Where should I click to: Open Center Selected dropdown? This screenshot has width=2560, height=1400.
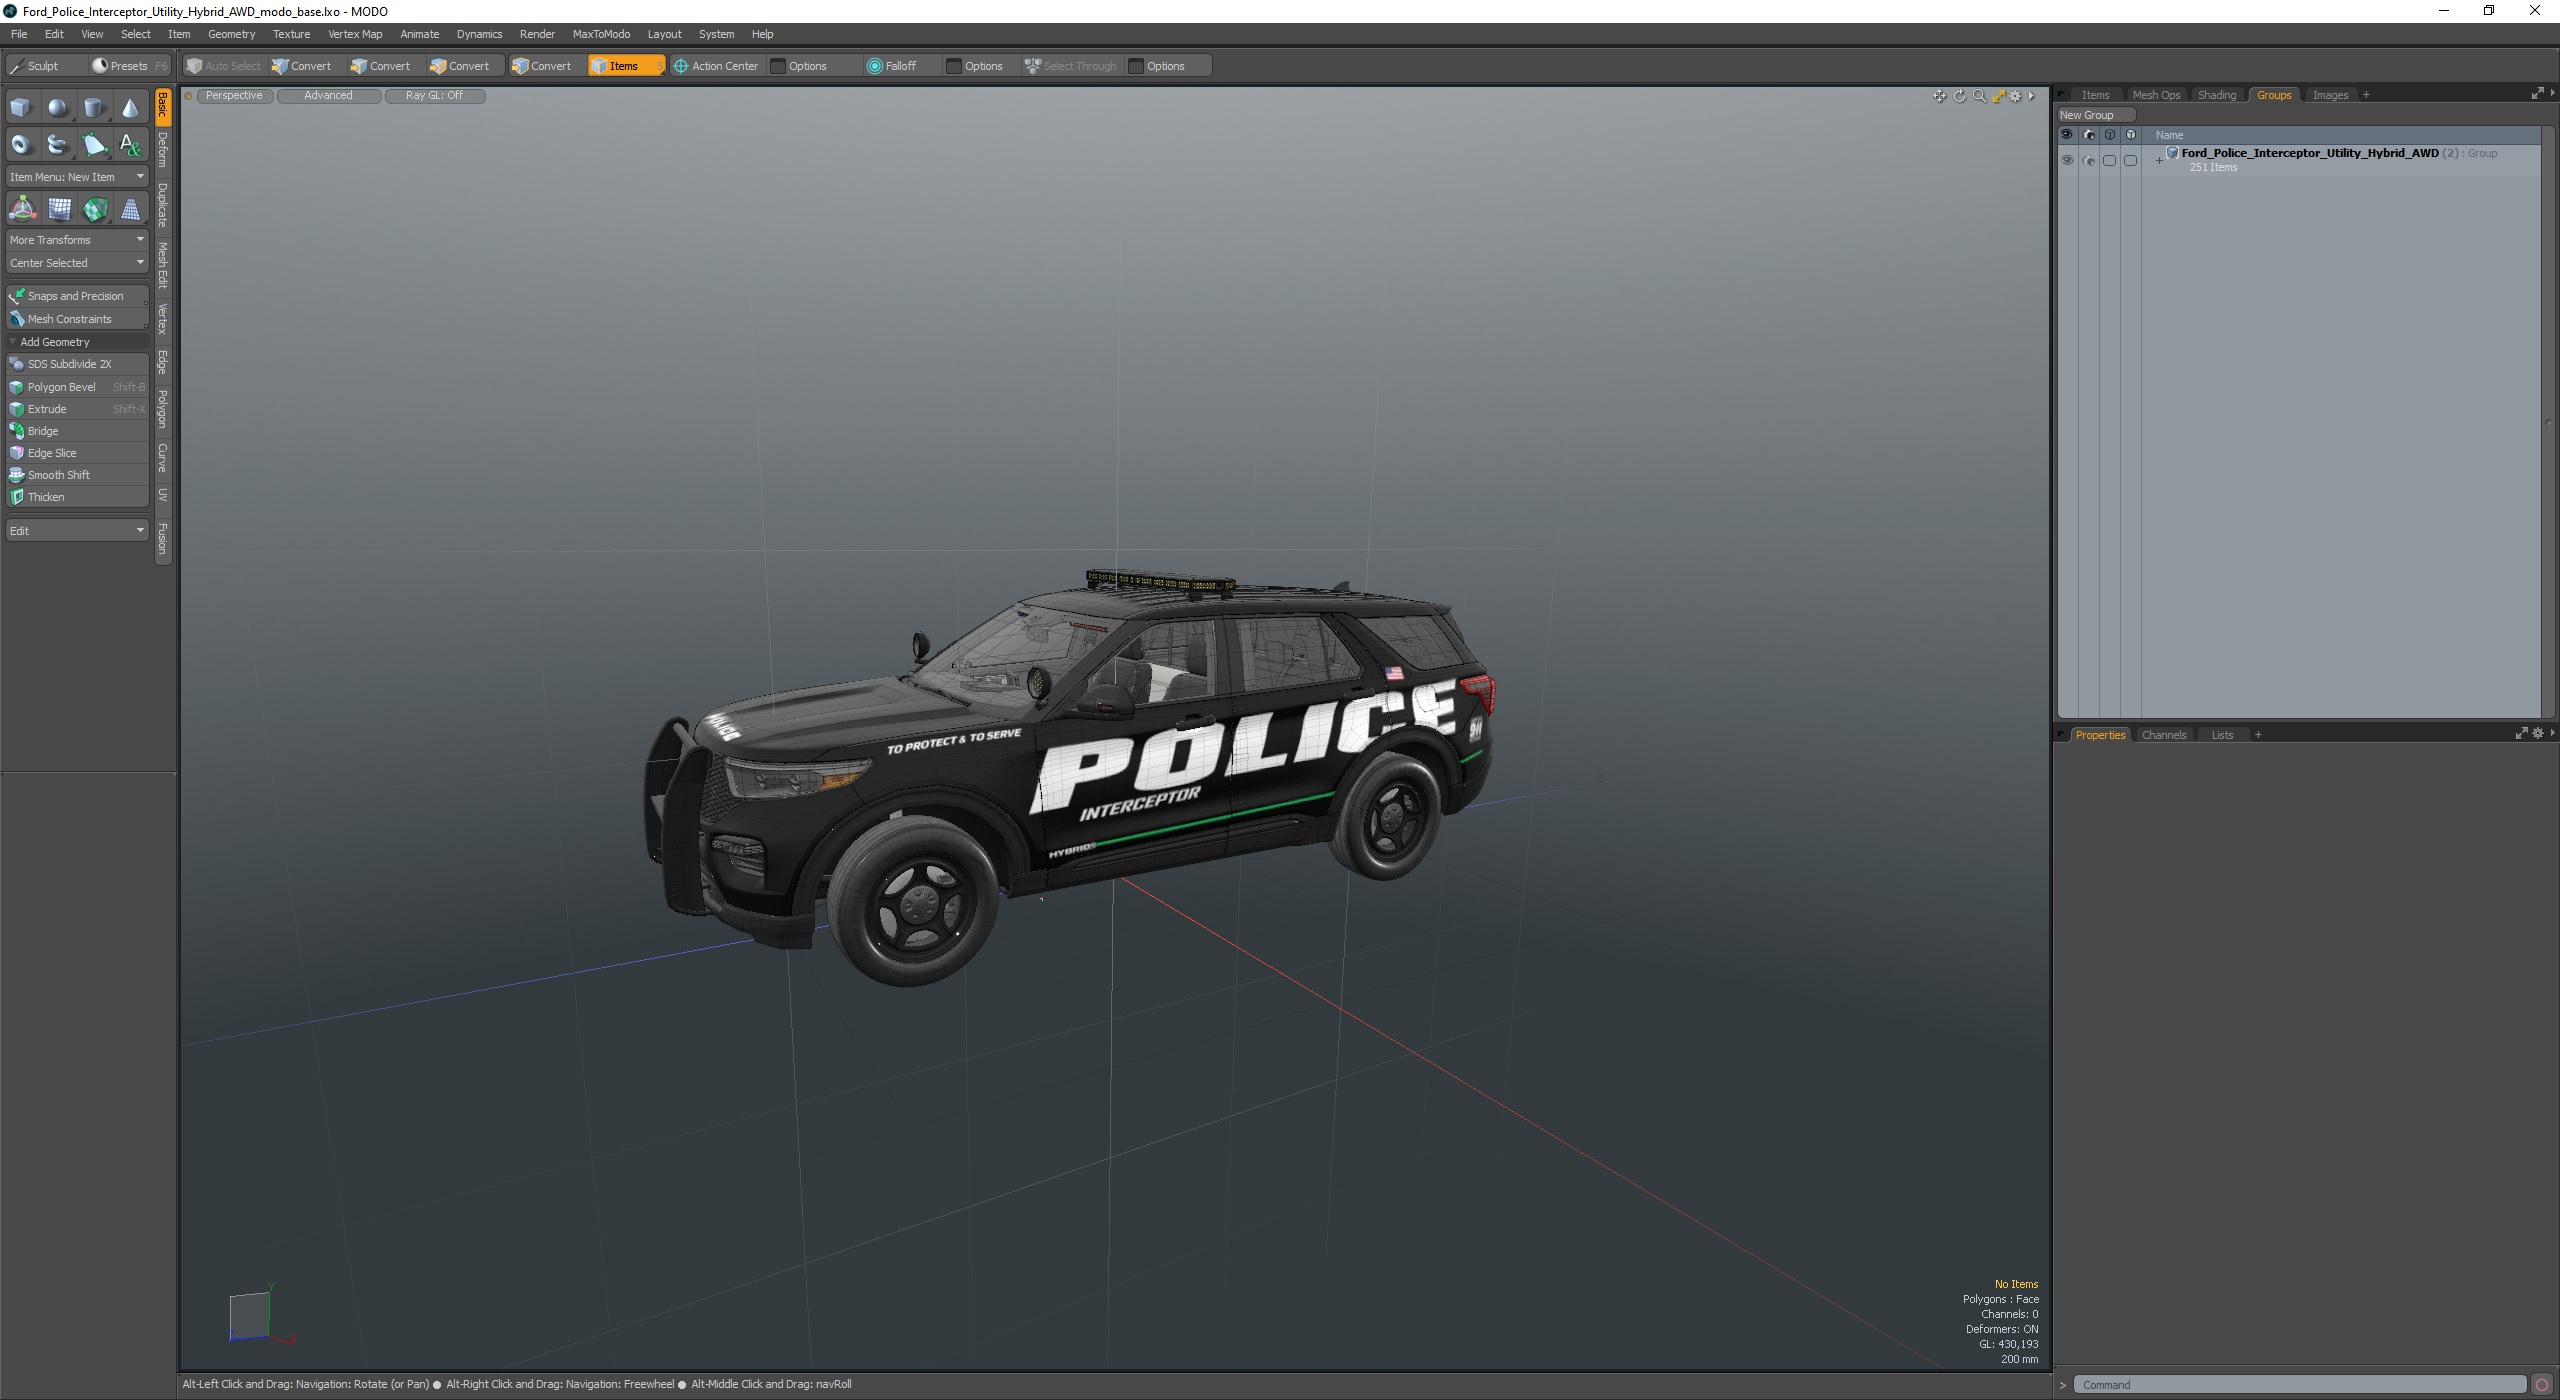pyautogui.click(x=77, y=263)
